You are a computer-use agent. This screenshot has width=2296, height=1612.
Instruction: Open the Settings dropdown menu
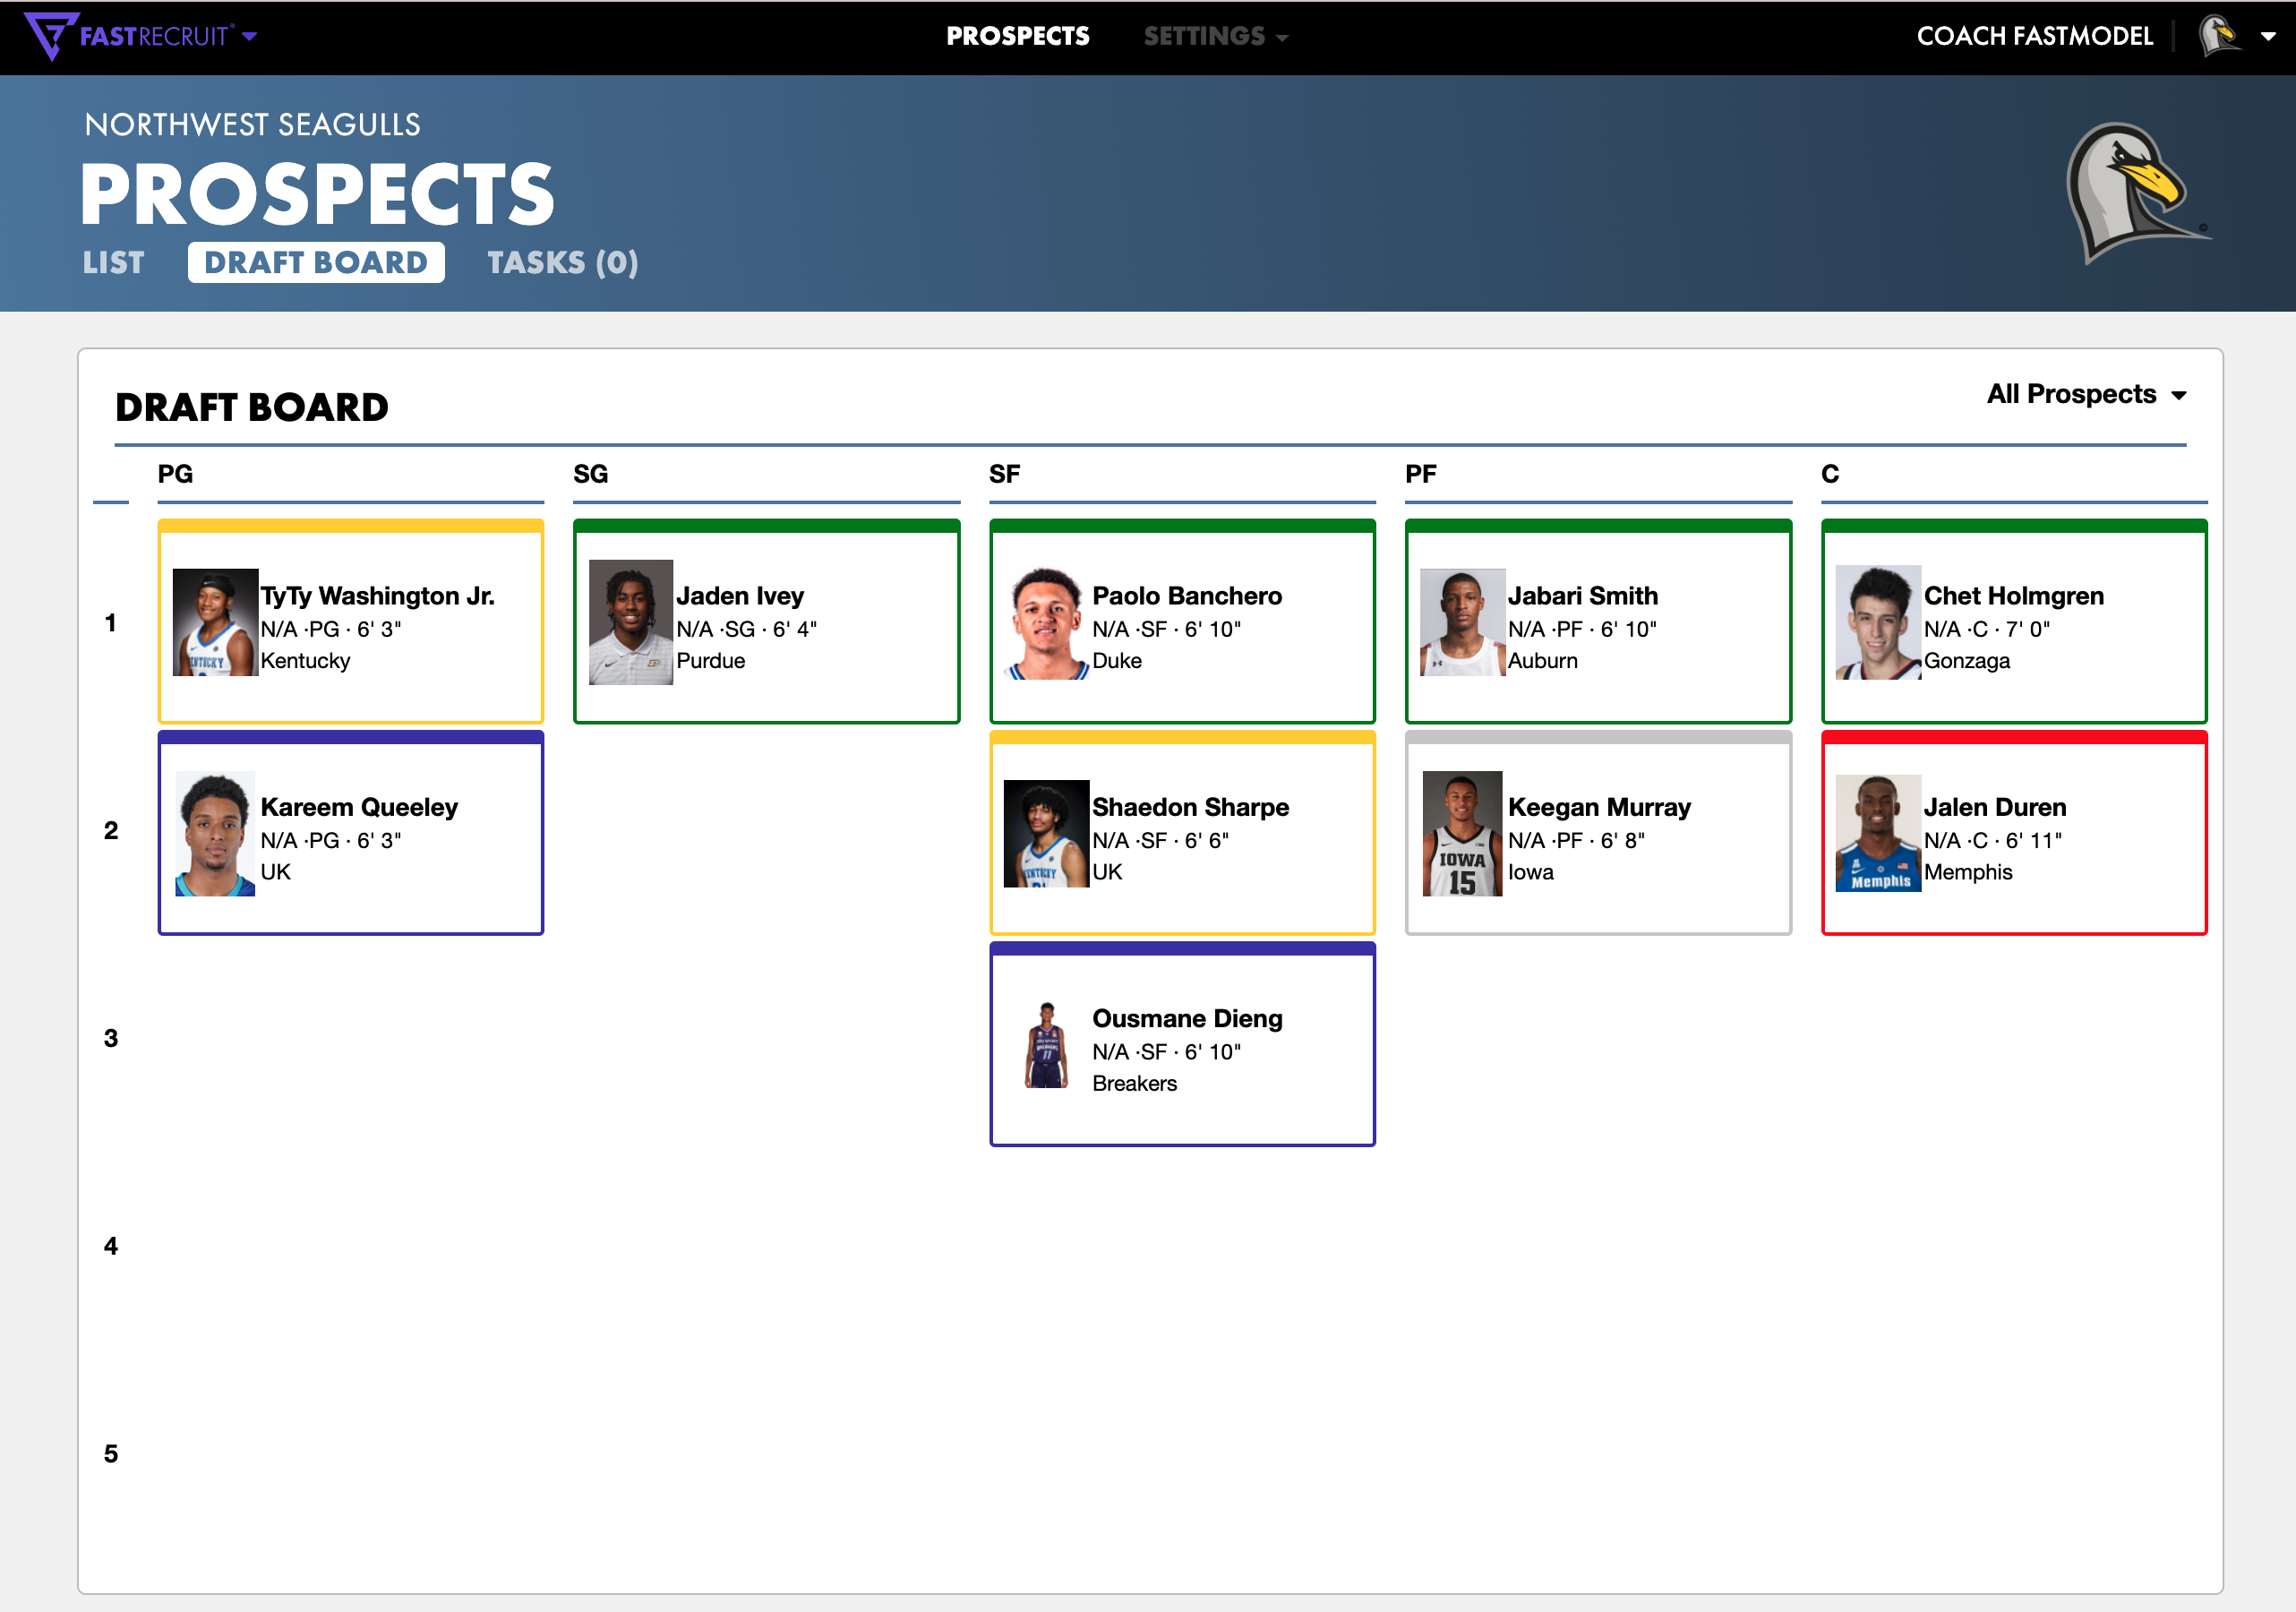pyautogui.click(x=1215, y=36)
